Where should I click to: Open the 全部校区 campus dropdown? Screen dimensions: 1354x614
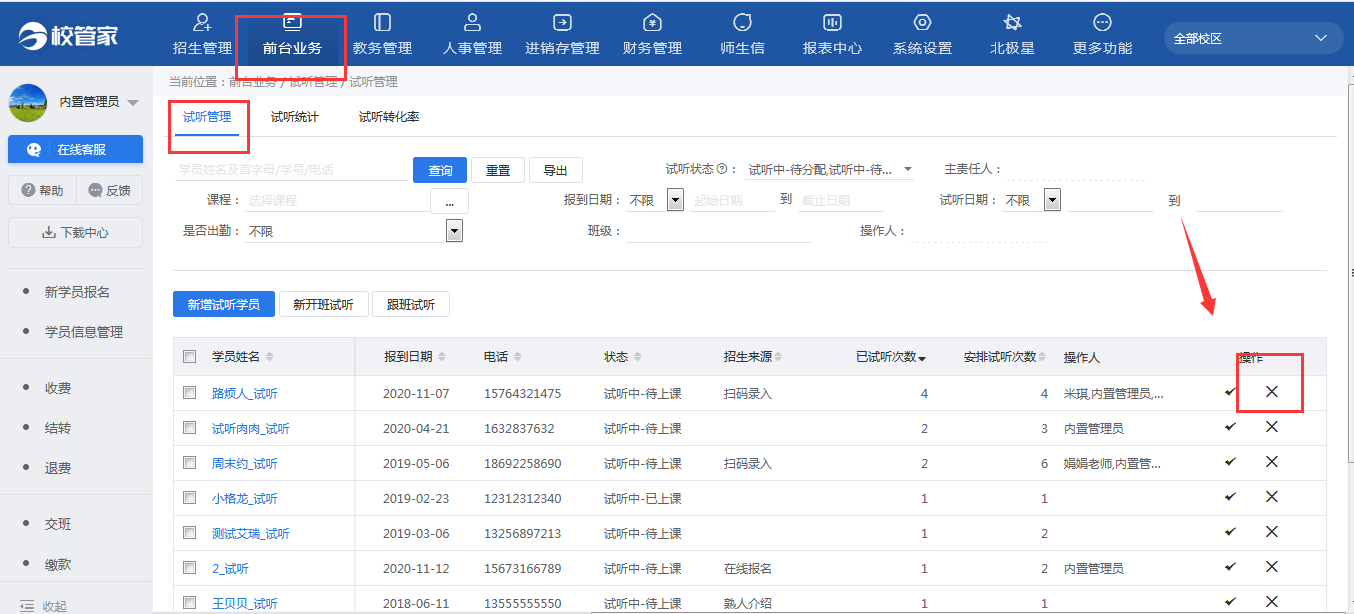(1253, 38)
